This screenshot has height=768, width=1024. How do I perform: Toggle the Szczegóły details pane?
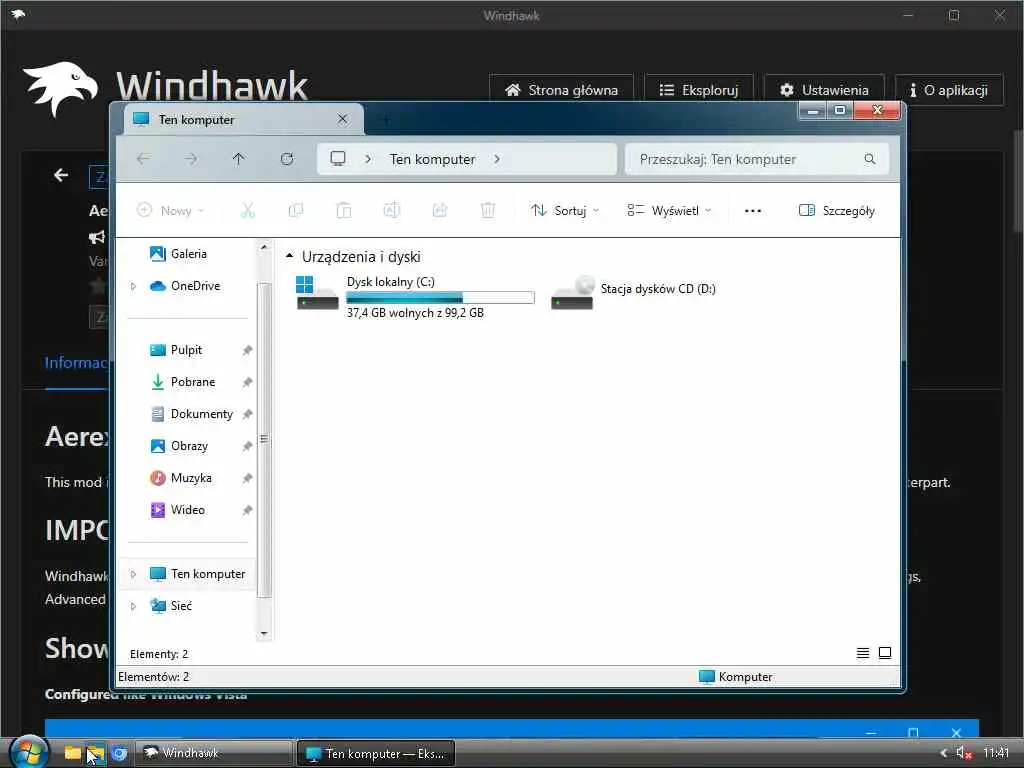[x=837, y=210]
